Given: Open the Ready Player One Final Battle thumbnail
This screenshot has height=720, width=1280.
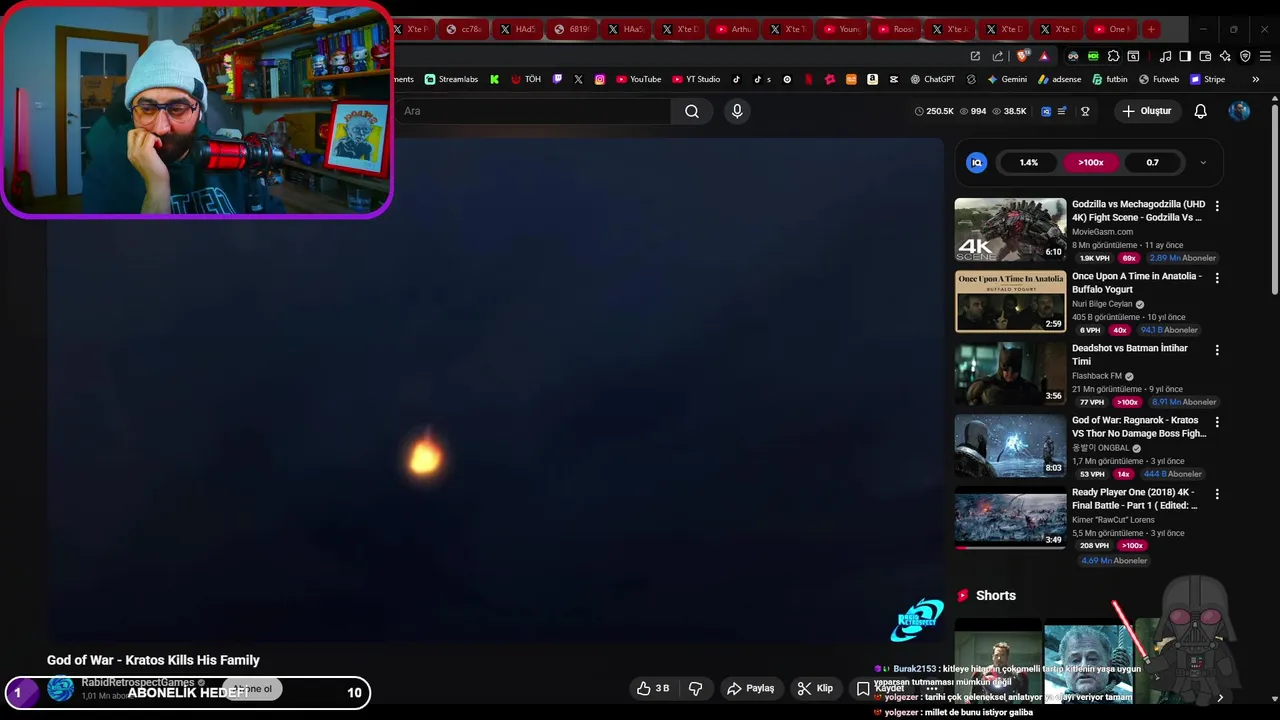Looking at the screenshot, I should (x=1010, y=517).
